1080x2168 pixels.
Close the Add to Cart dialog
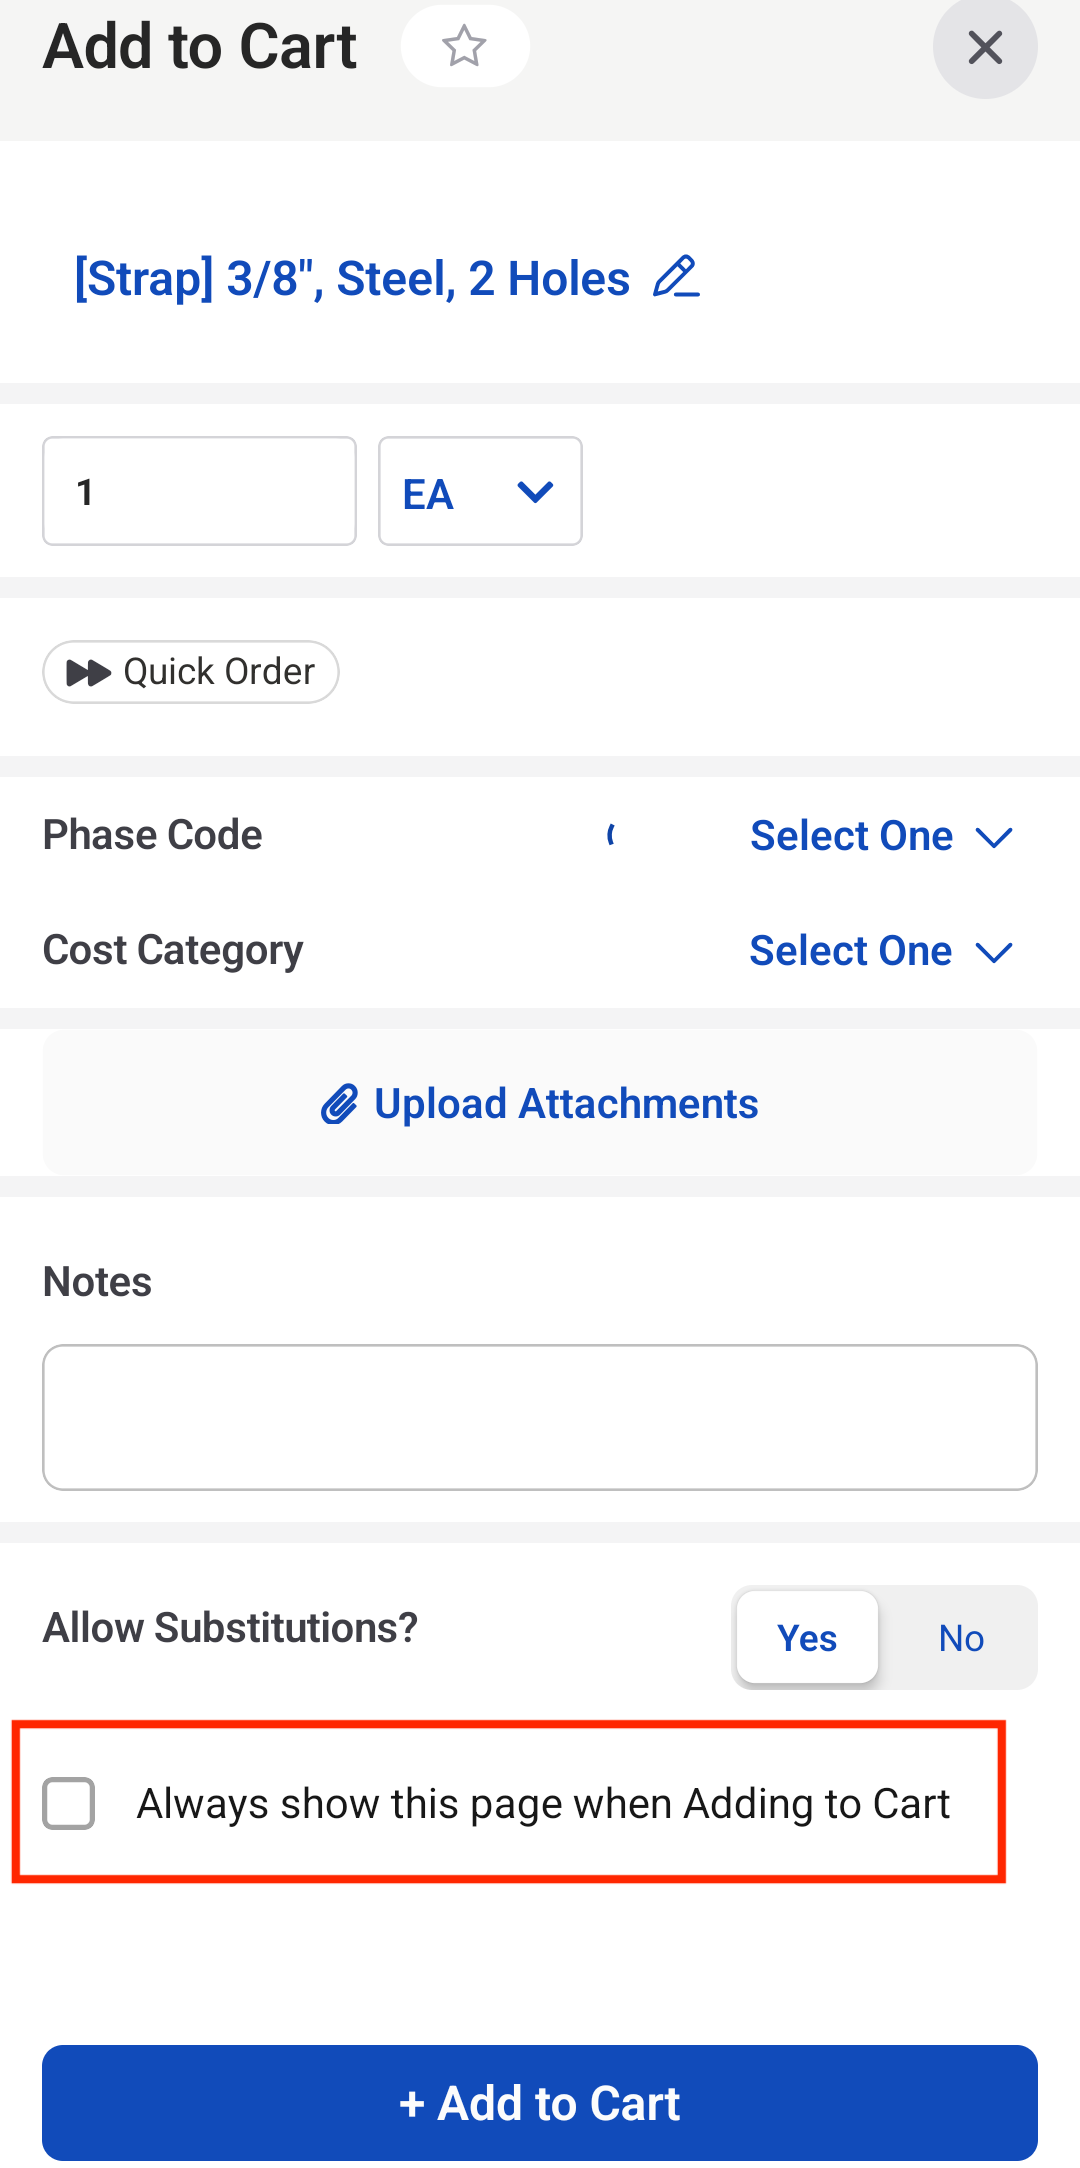click(985, 47)
